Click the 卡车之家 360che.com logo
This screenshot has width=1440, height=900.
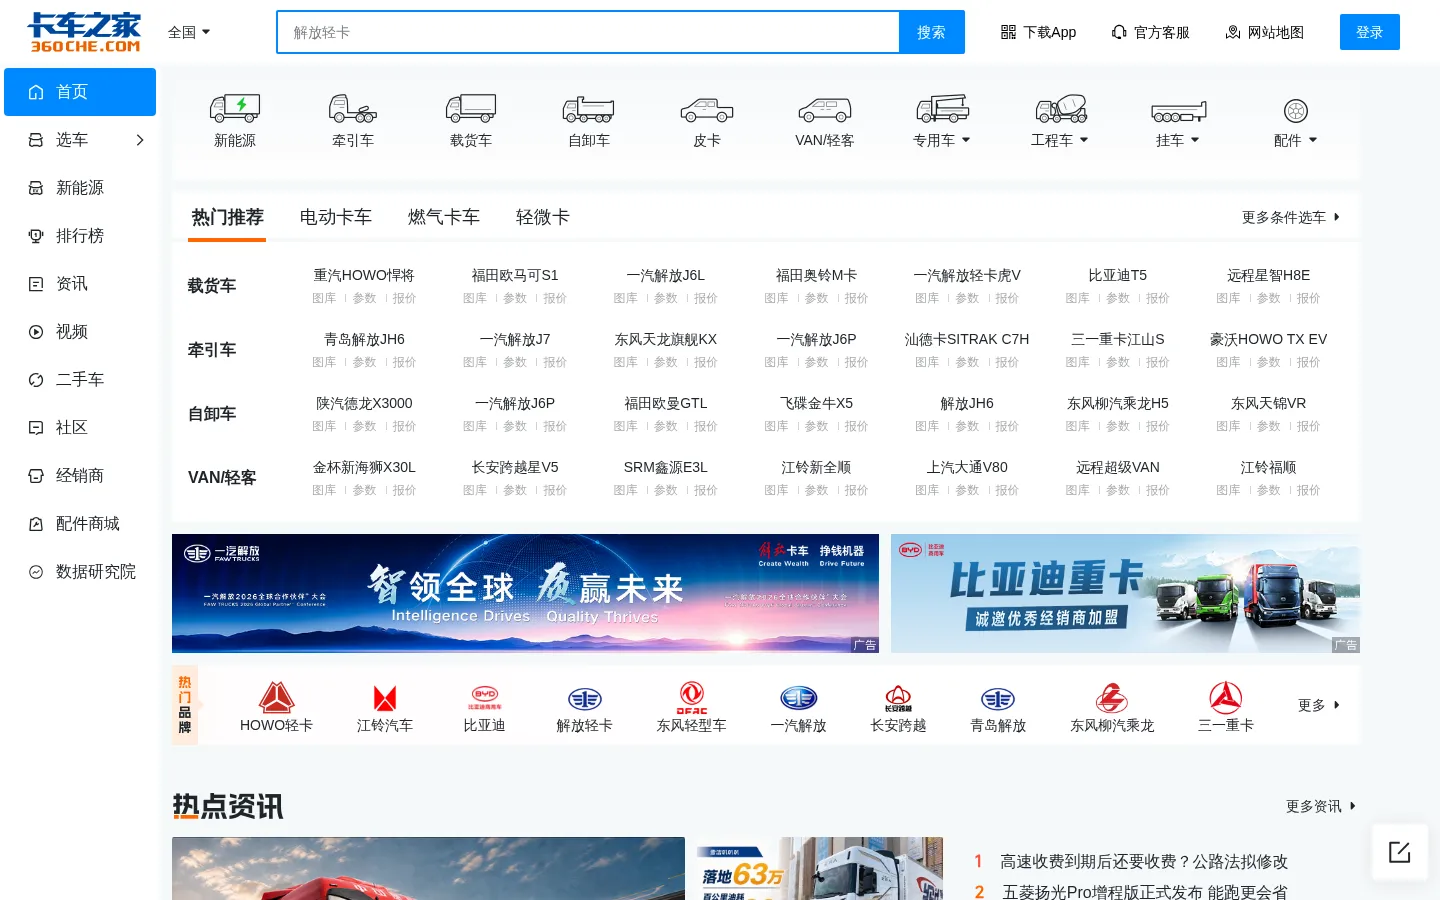[84, 32]
